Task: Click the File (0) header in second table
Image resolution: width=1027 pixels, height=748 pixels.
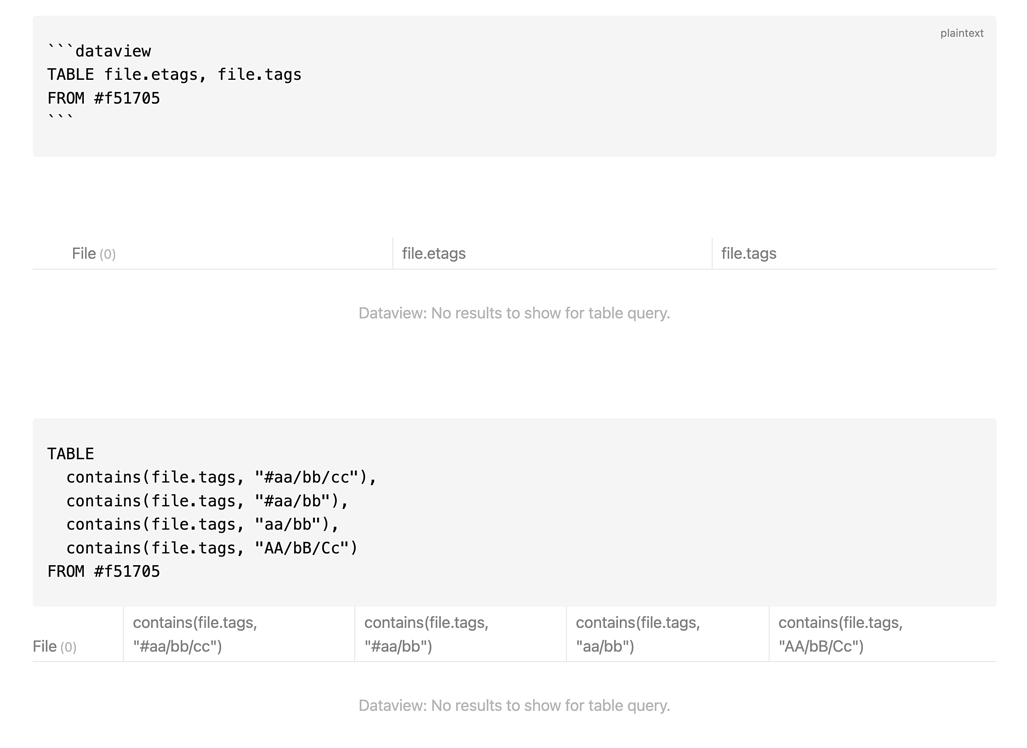Action: [55, 646]
